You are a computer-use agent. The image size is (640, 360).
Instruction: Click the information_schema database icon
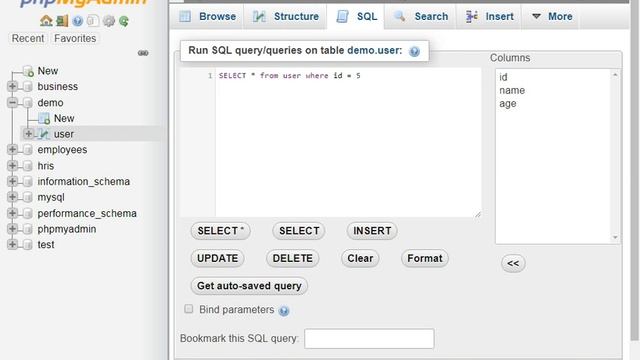click(x=28, y=181)
